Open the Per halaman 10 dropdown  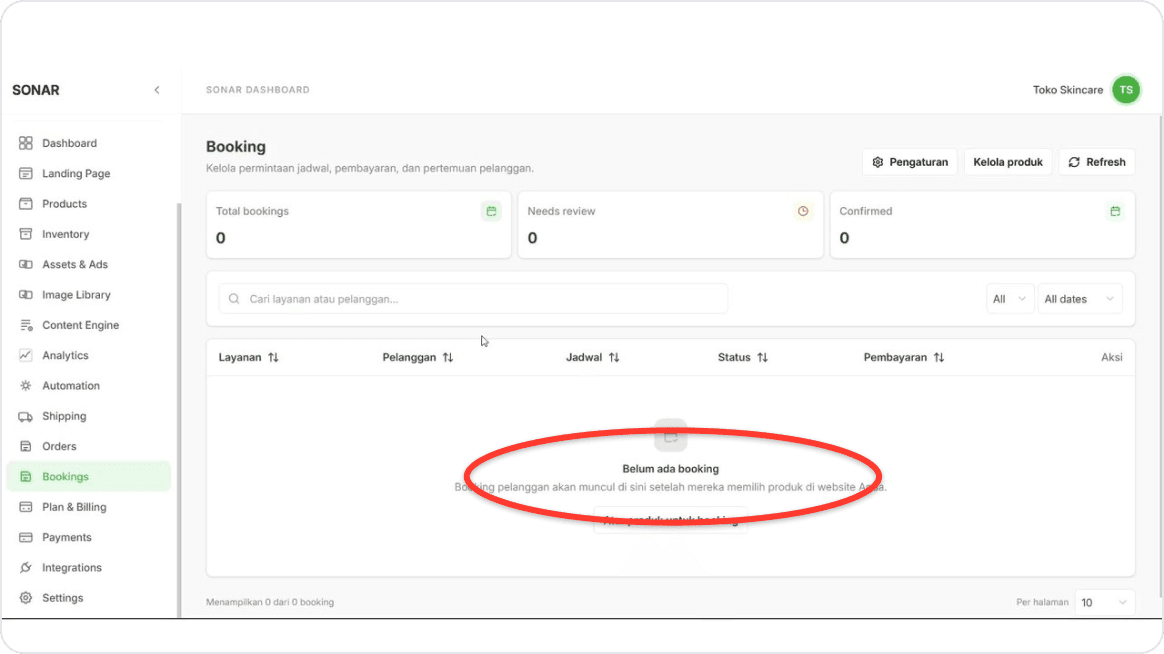[1103, 602]
